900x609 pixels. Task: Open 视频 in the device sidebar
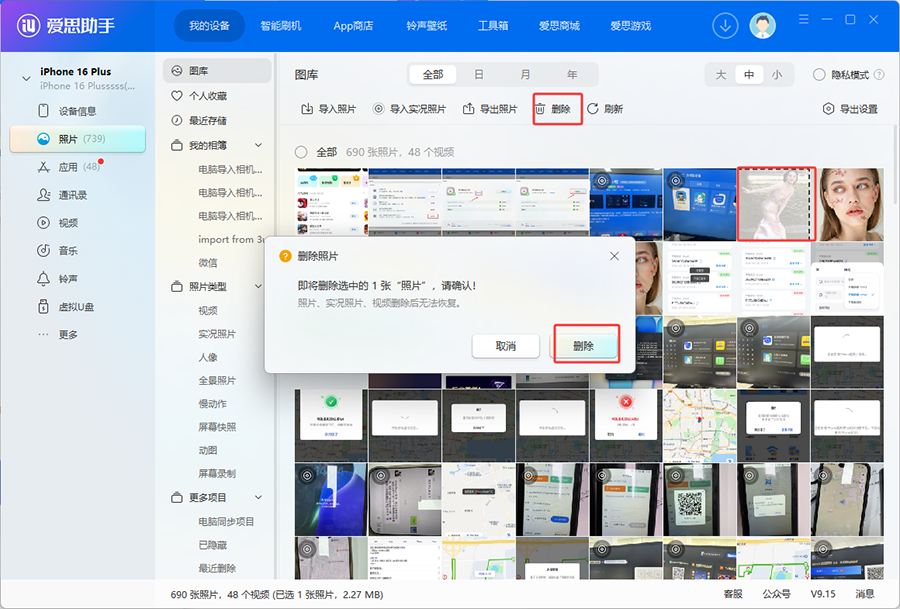click(x=59, y=223)
